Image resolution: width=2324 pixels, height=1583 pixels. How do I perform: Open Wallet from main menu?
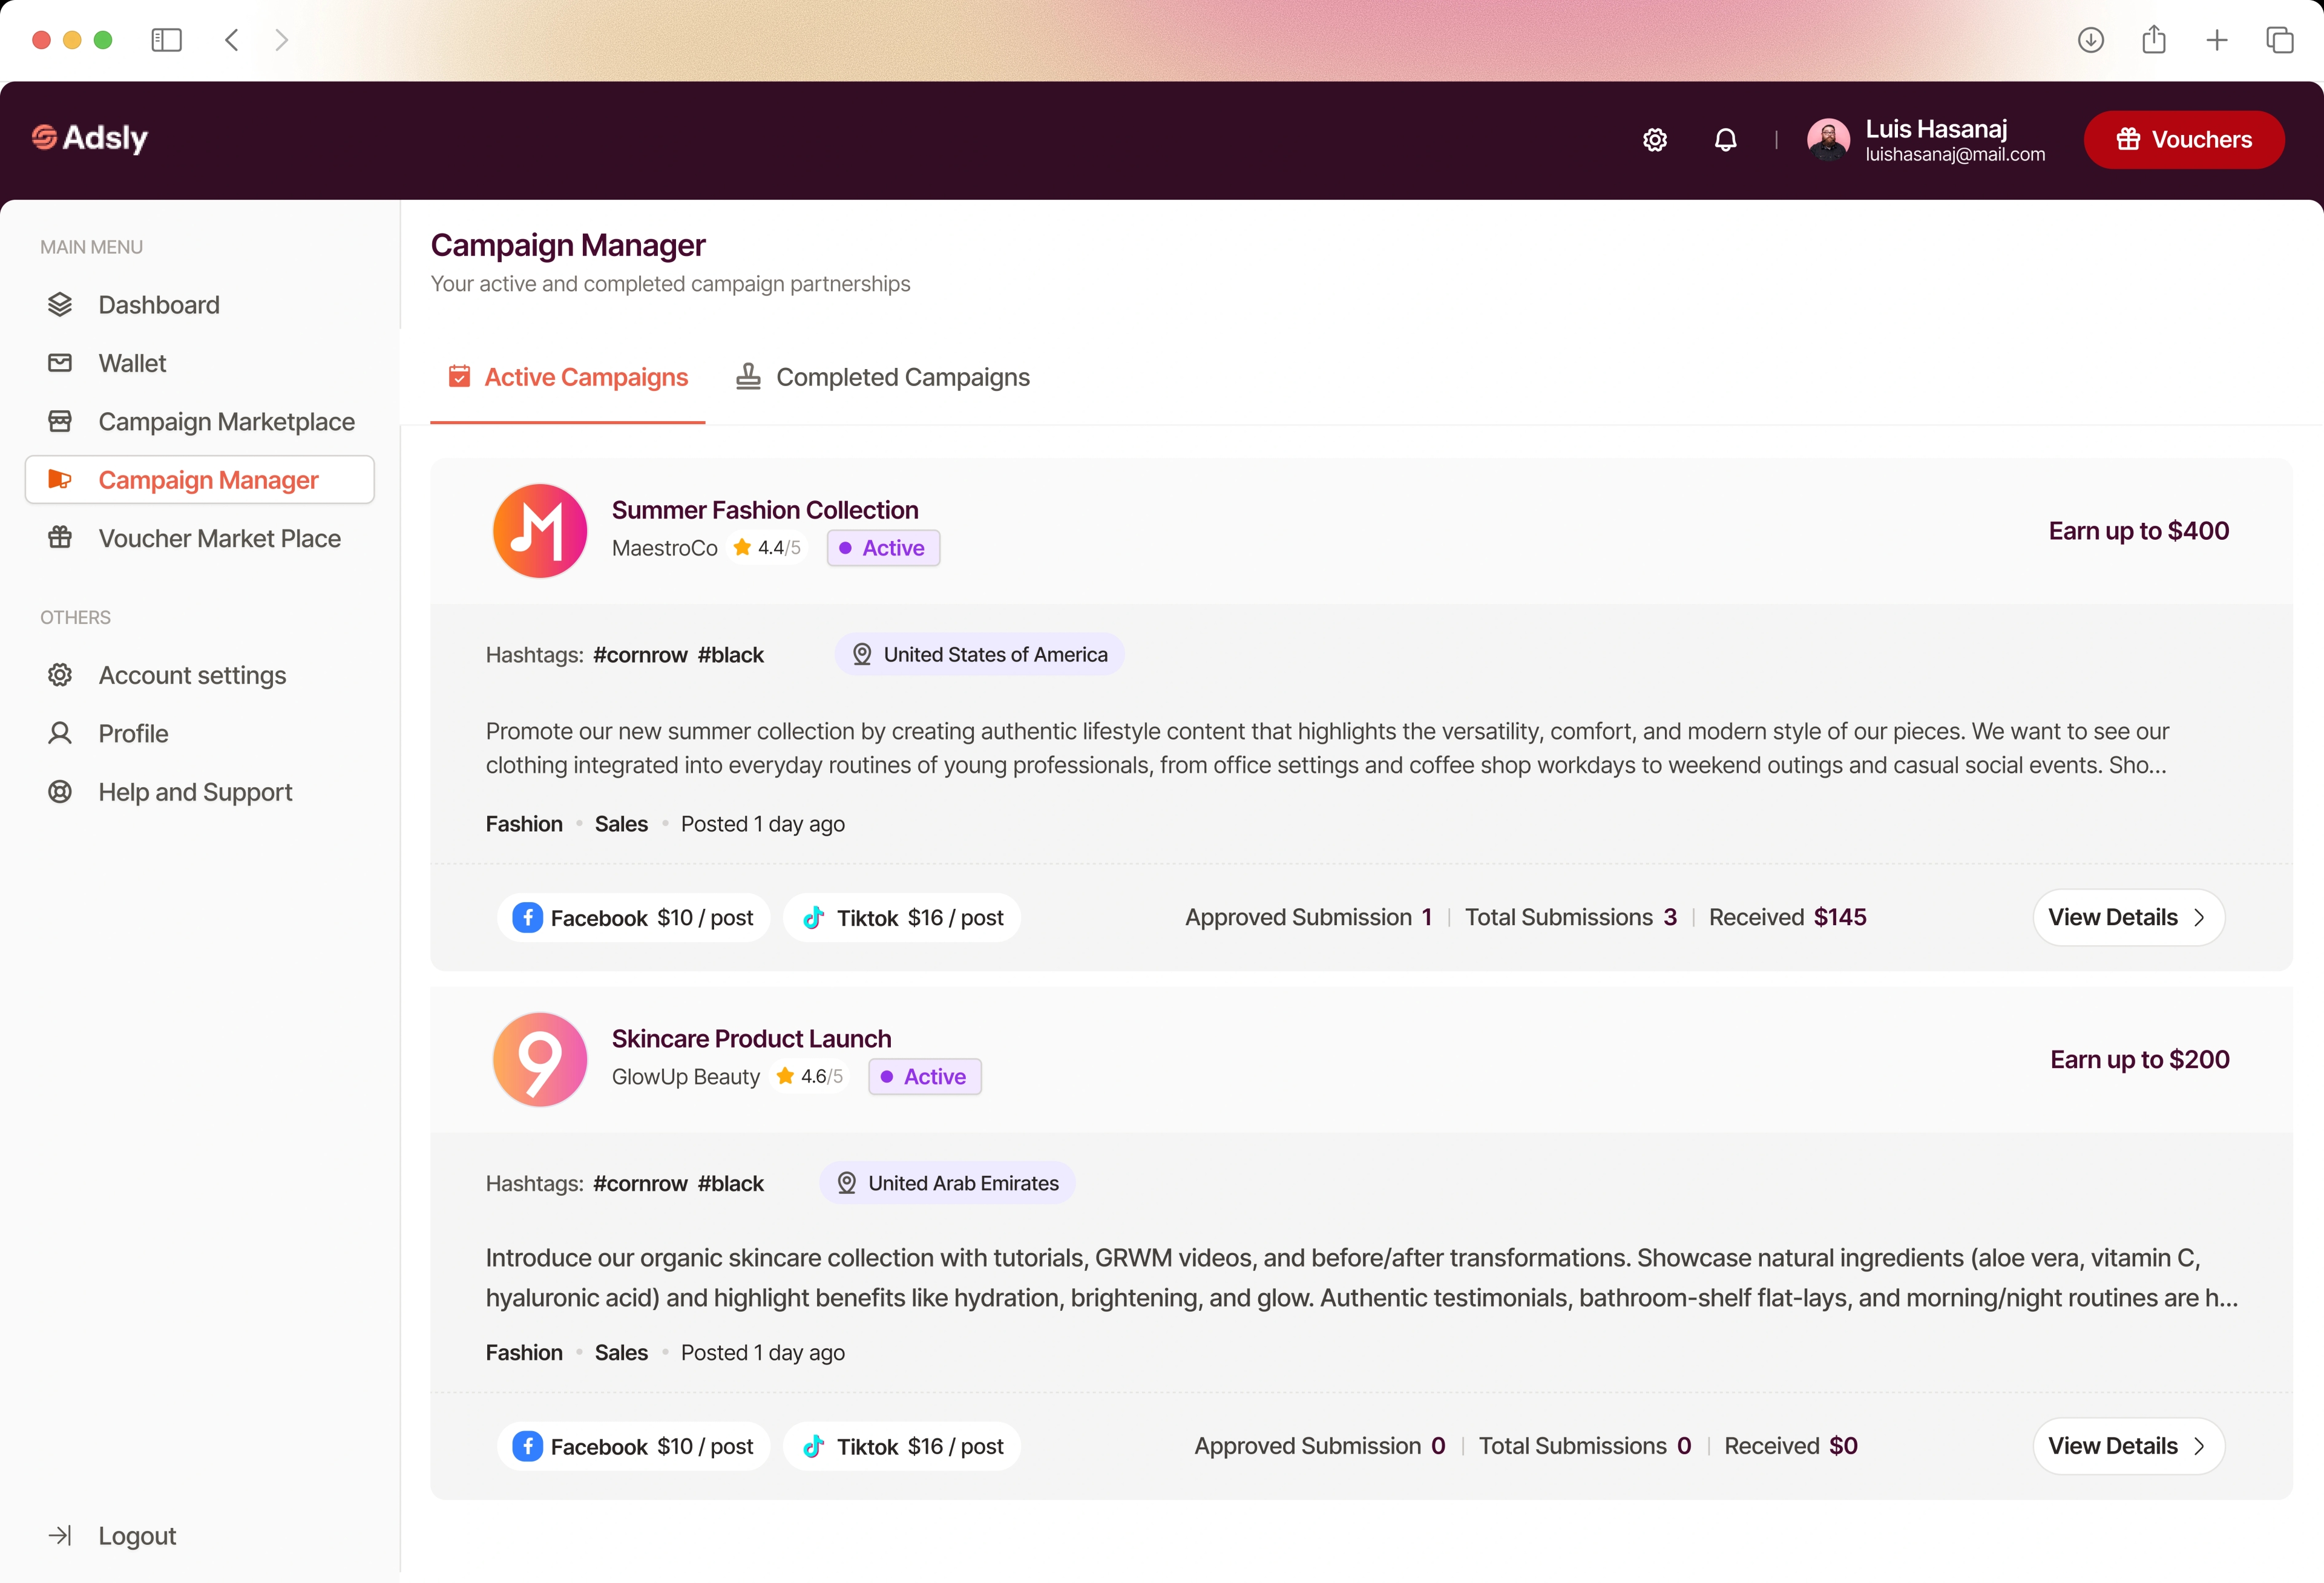click(132, 363)
